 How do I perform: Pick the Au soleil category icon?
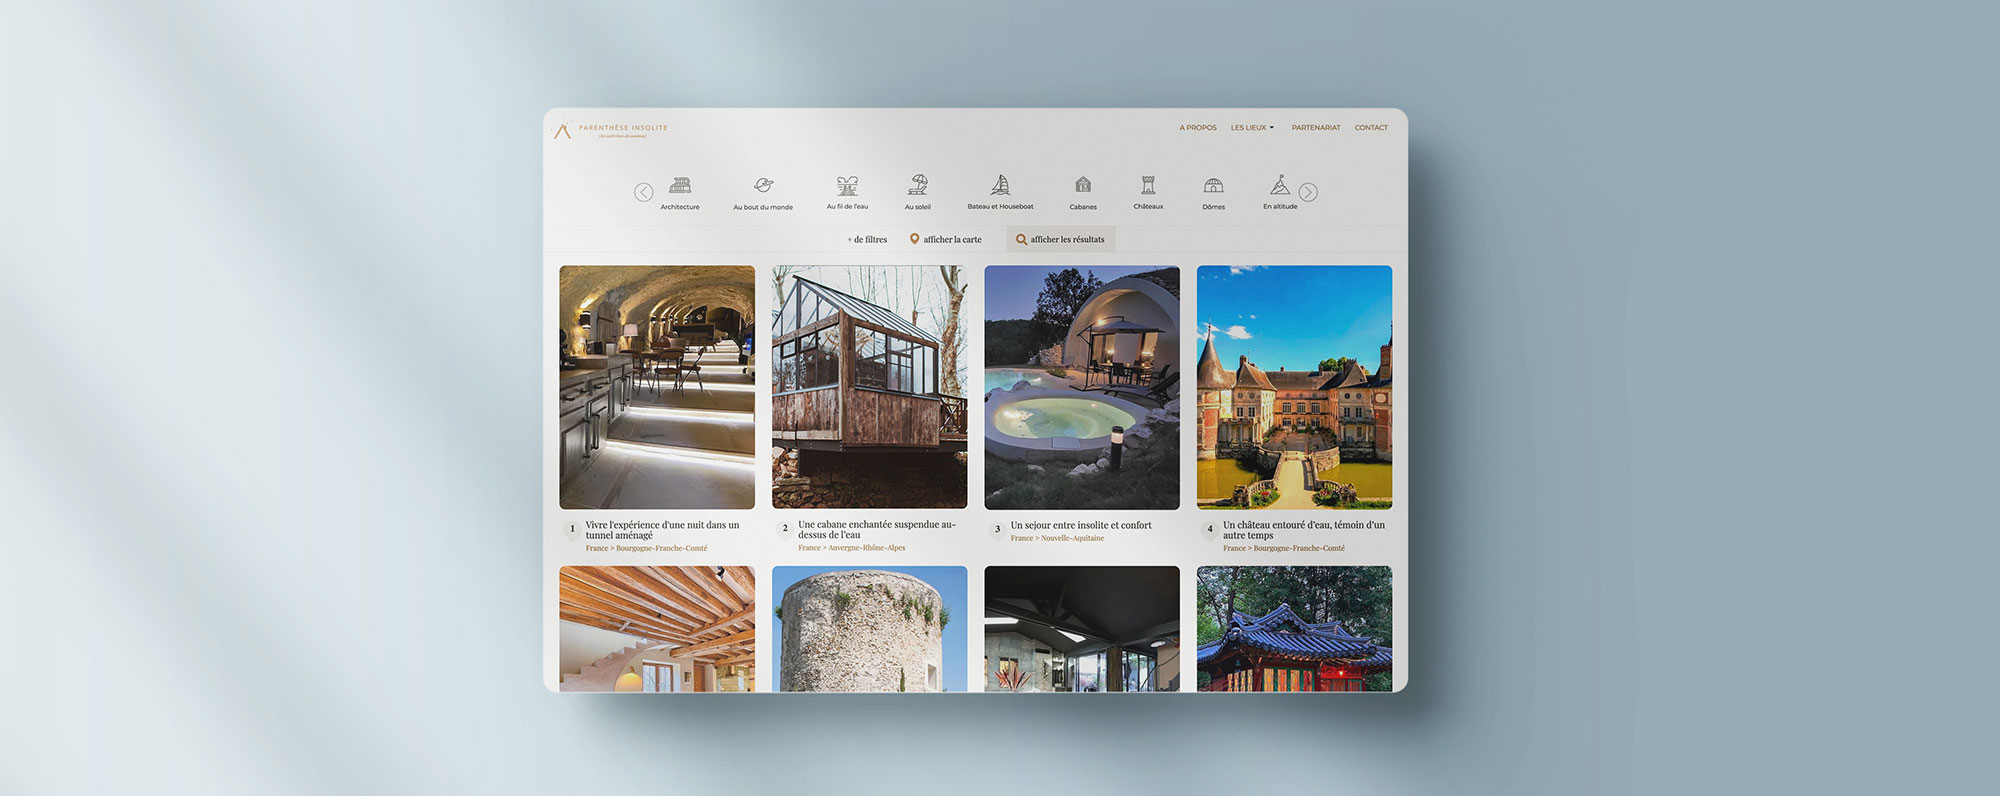(x=917, y=186)
